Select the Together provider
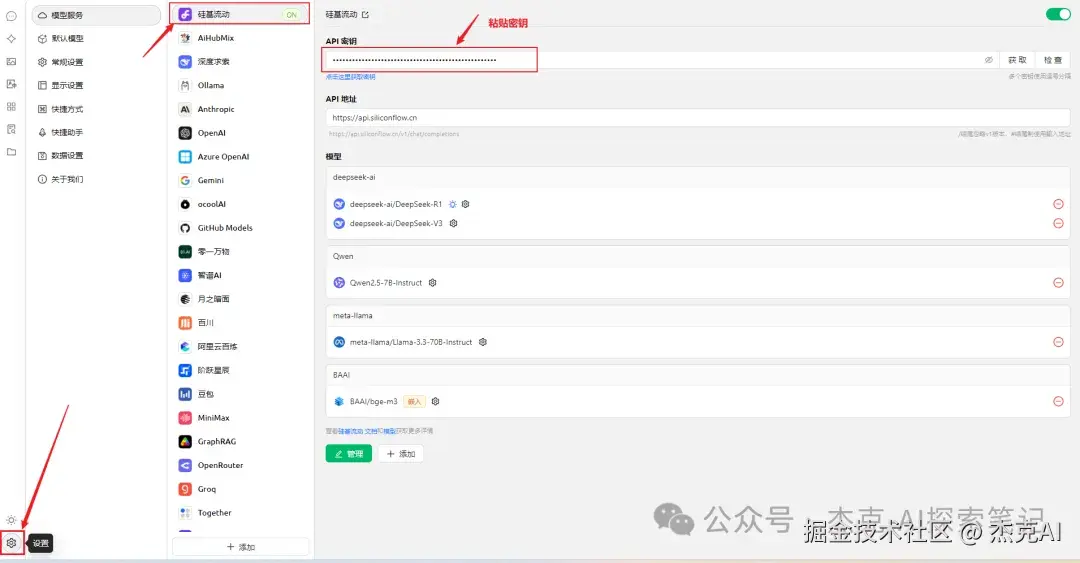1080x563 pixels. click(x=240, y=513)
